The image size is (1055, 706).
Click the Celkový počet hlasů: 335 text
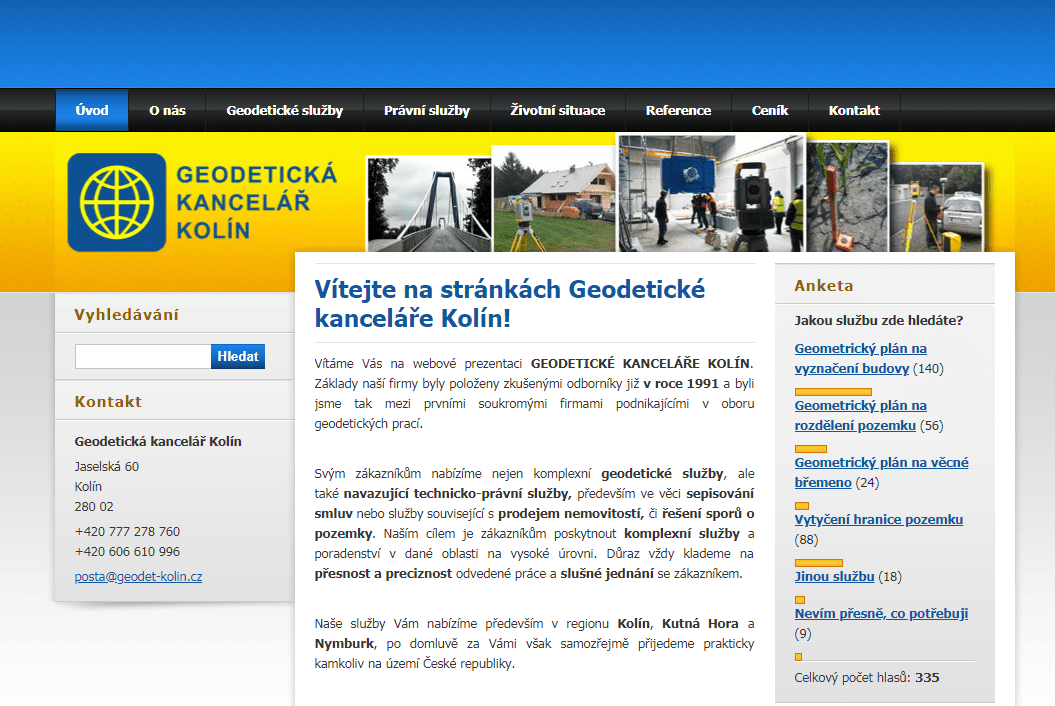867,678
